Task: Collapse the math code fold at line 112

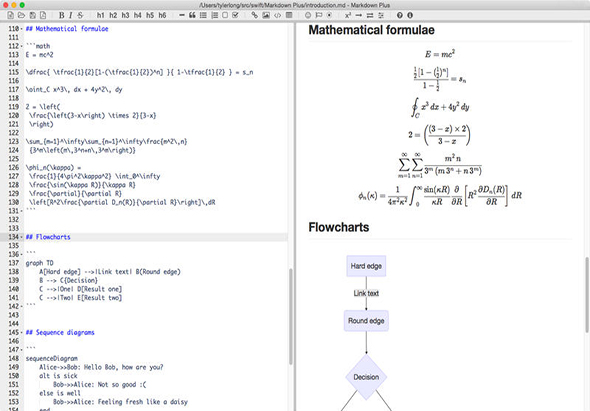Action: 21,46
